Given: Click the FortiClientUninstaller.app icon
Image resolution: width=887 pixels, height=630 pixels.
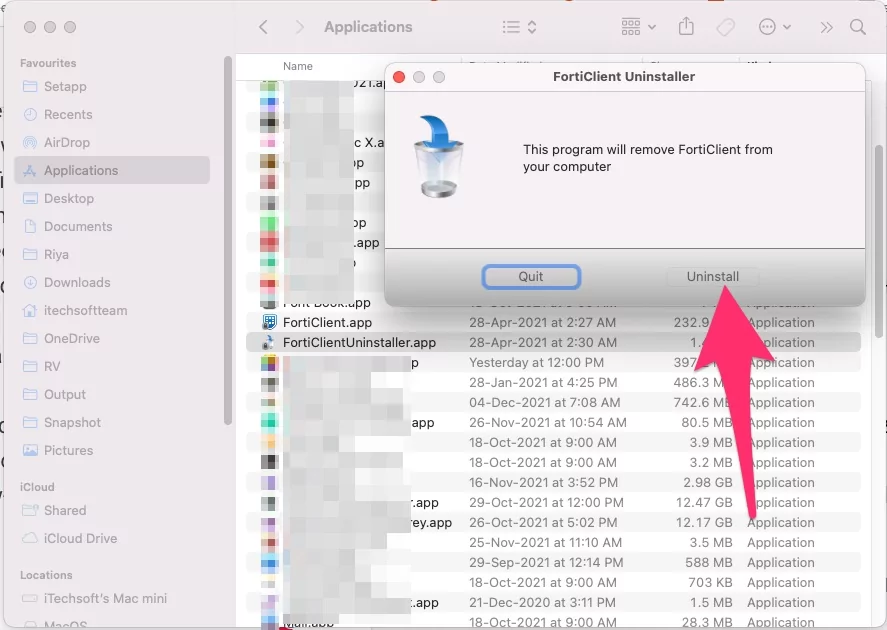Looking at the screenshot, I should 269,343.
